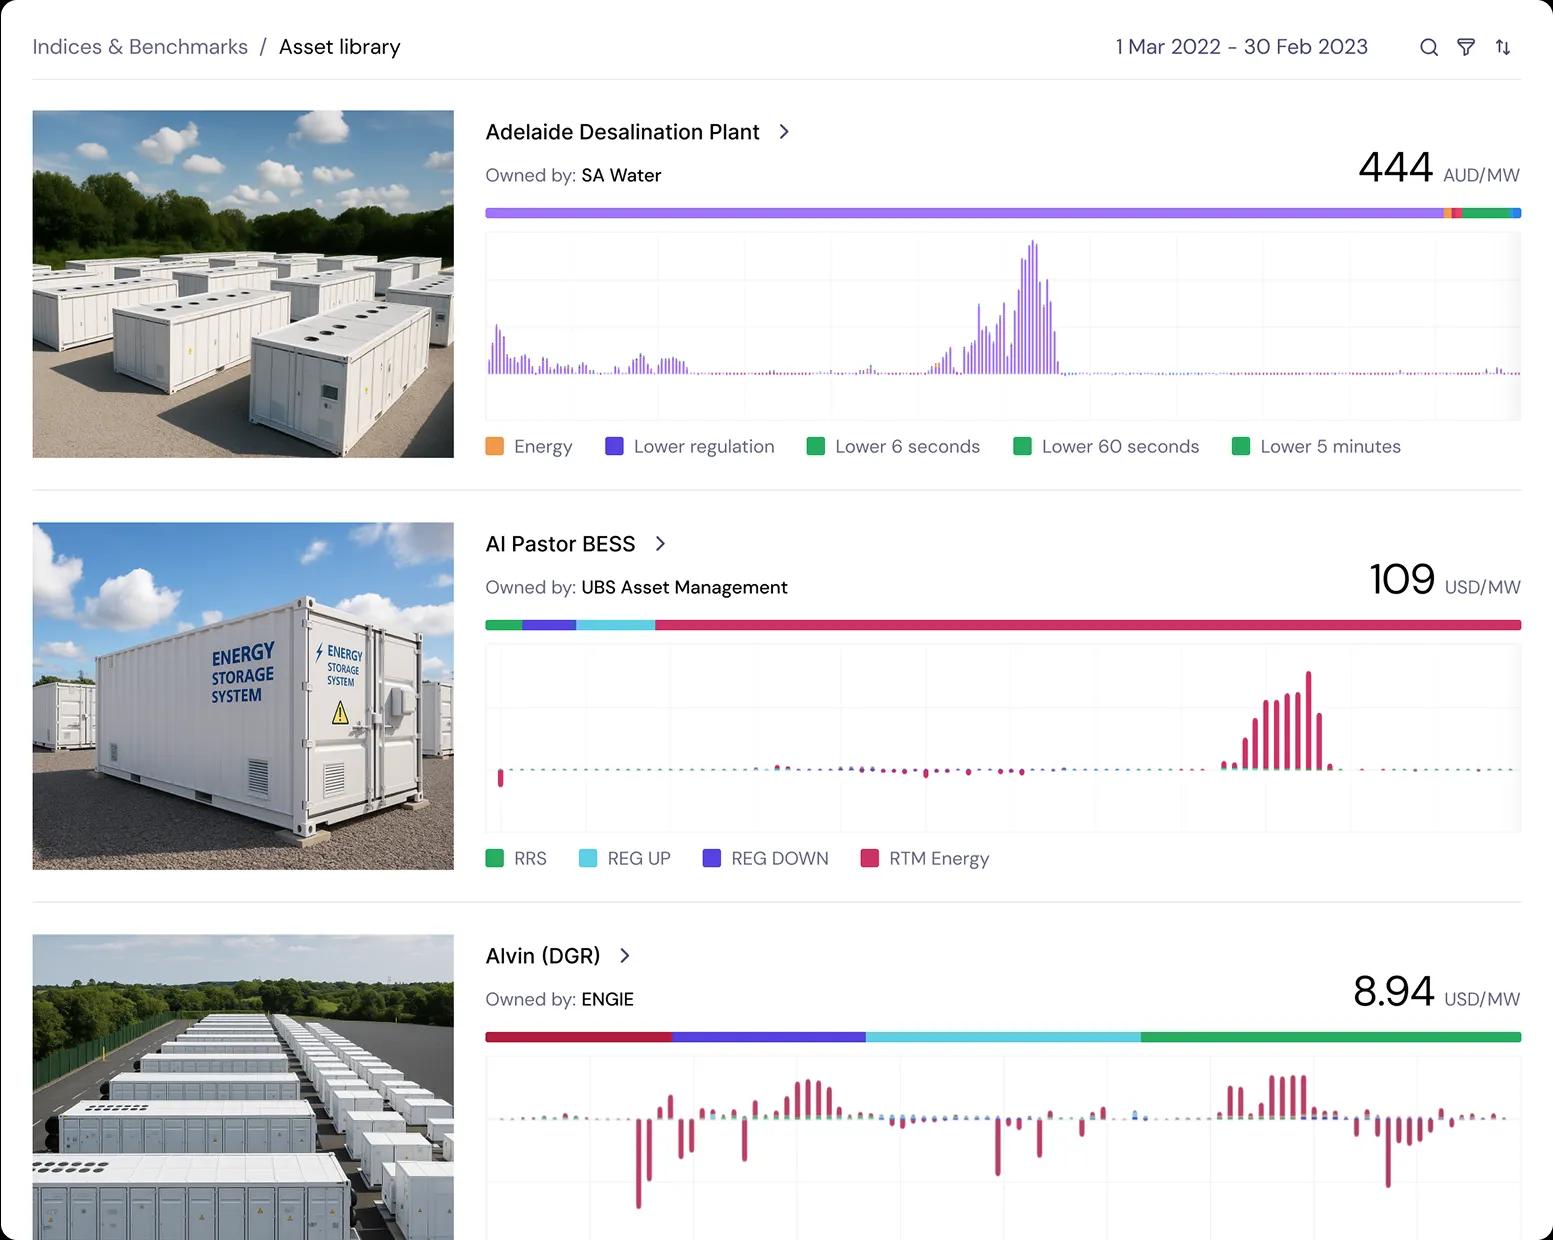
Task: Open the Adelaide Desalination Plant thumbnail image
Action: [x=243, y=284]
